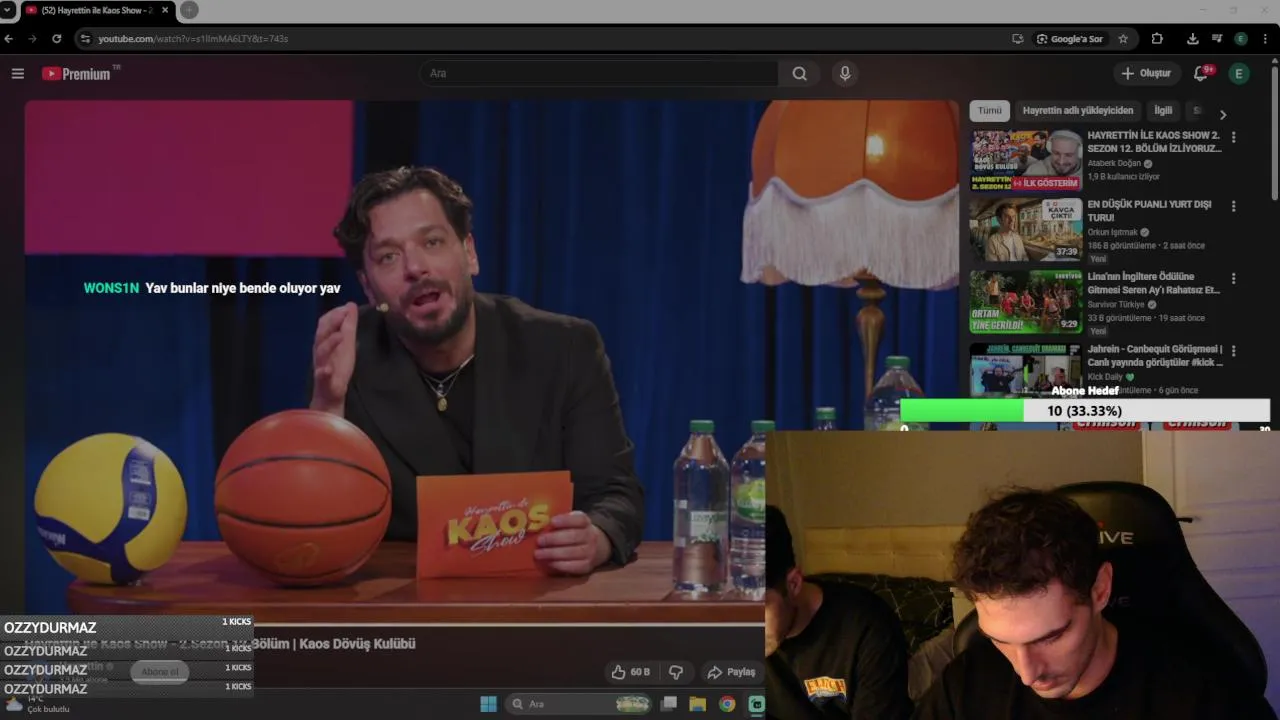Open File Explorer from the taskbar
Image resolution: width=1280 pixels, height=720 pixels.
(x=698, y=704)
